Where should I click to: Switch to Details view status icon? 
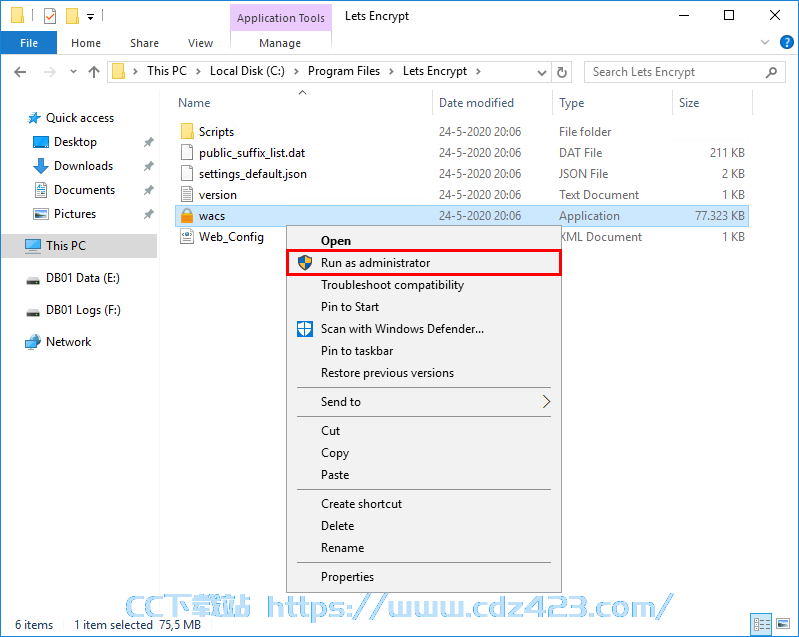[x=762, y=624]
